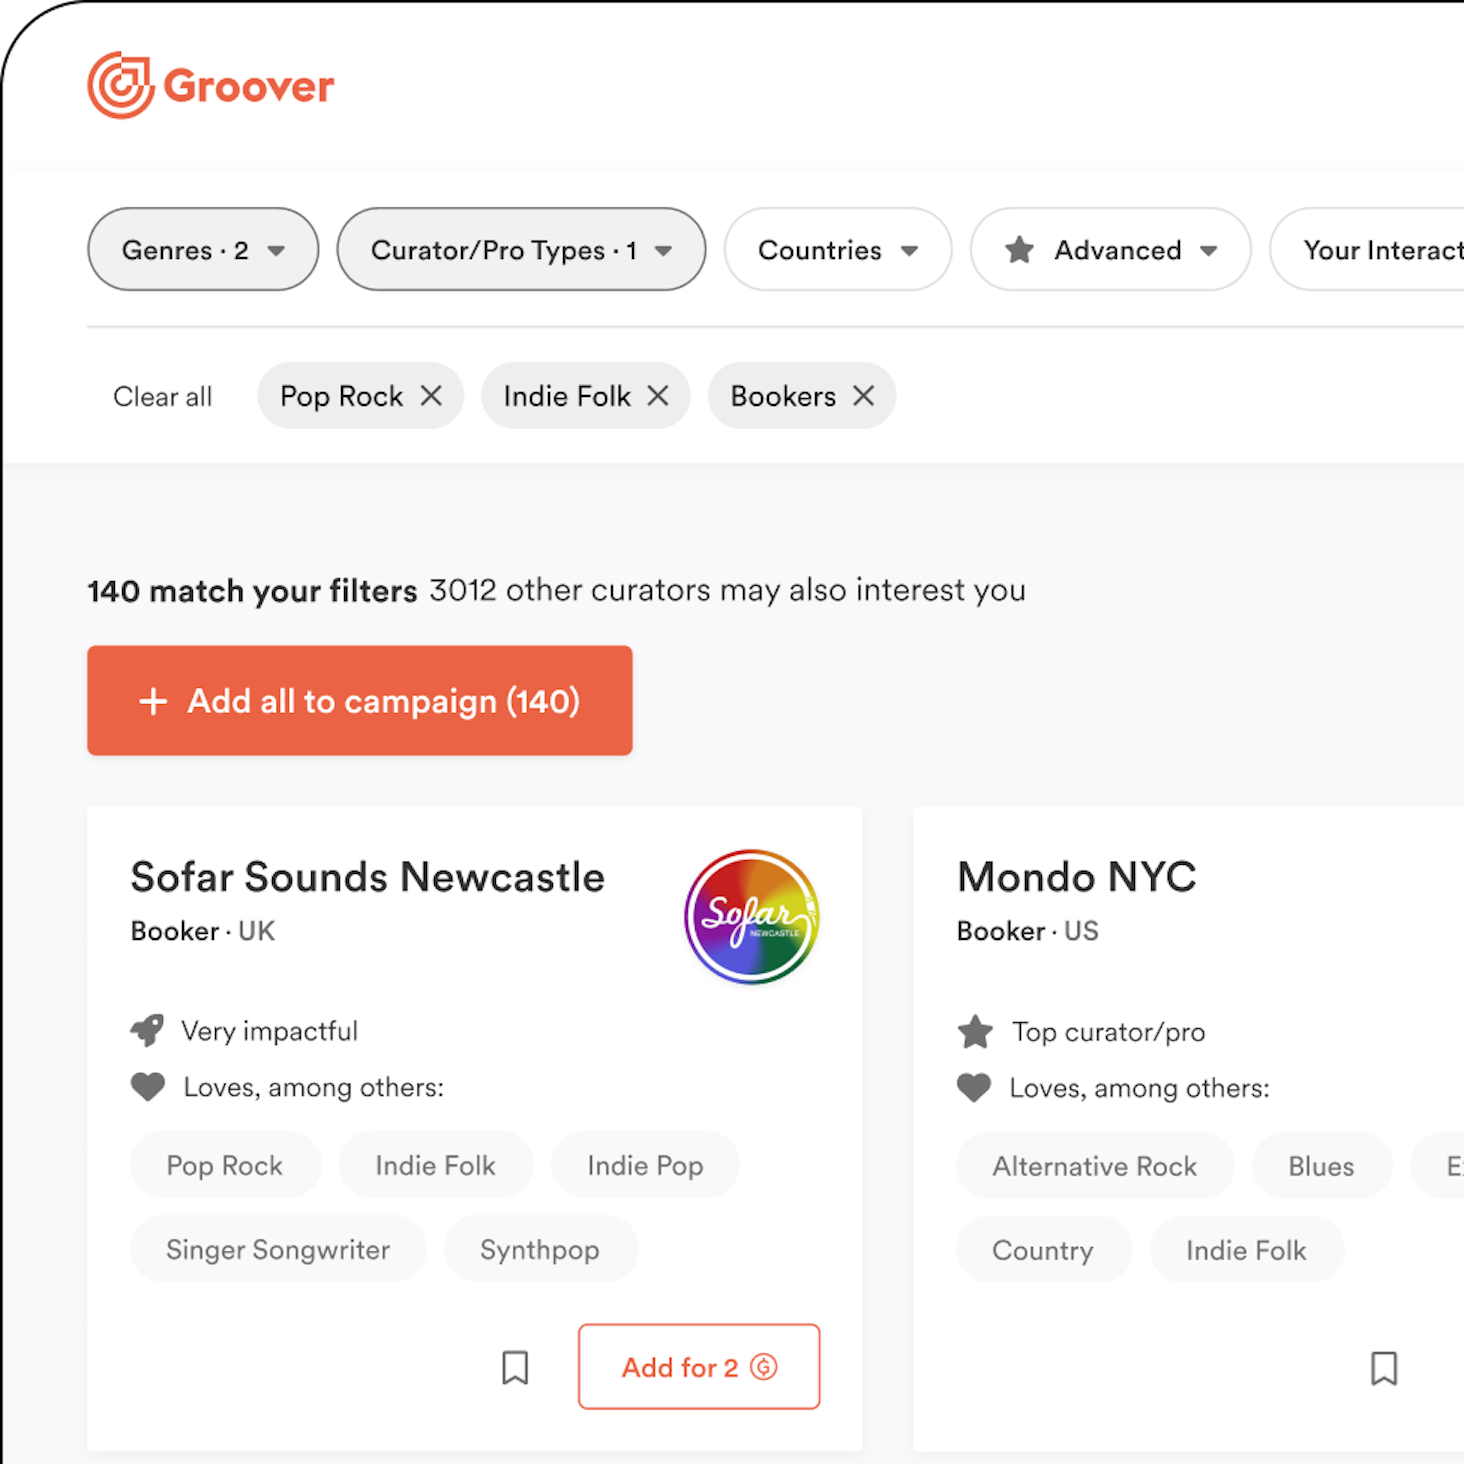Bookmark Mondo NYC

1384,1368
